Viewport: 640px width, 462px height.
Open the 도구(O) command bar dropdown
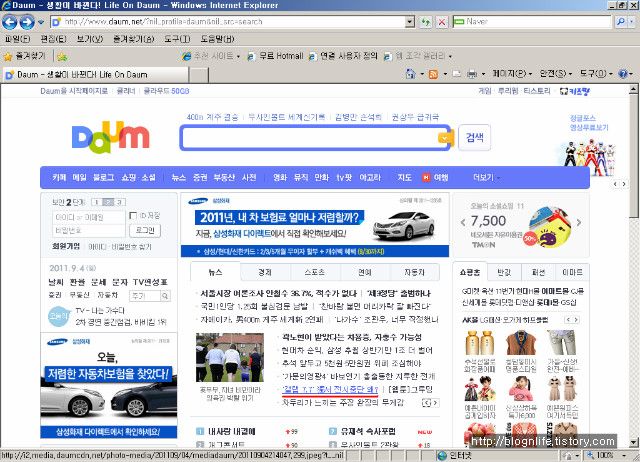[596, 74]
